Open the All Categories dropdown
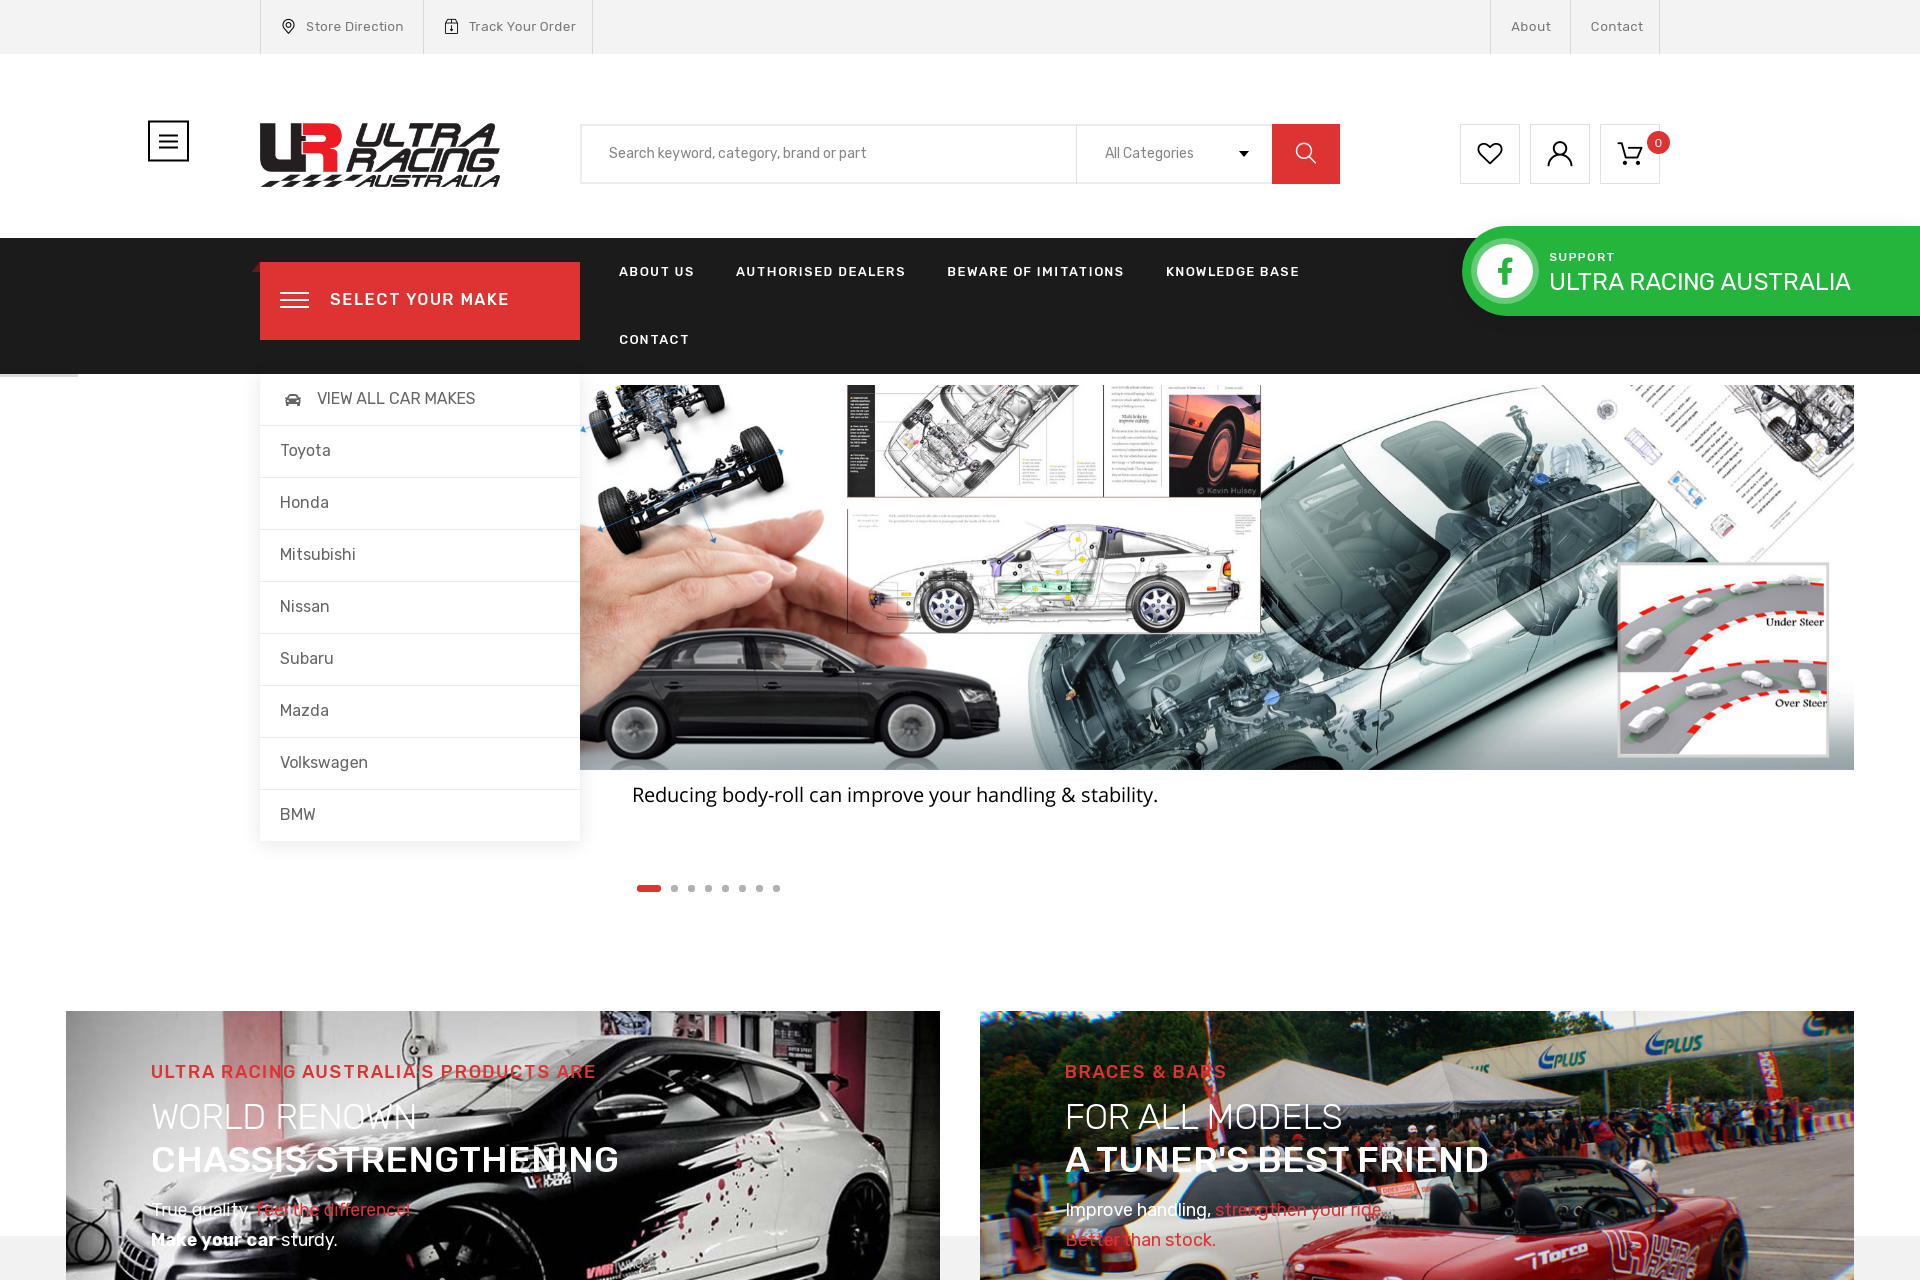1920x1280 pixels. point(1174,154)
